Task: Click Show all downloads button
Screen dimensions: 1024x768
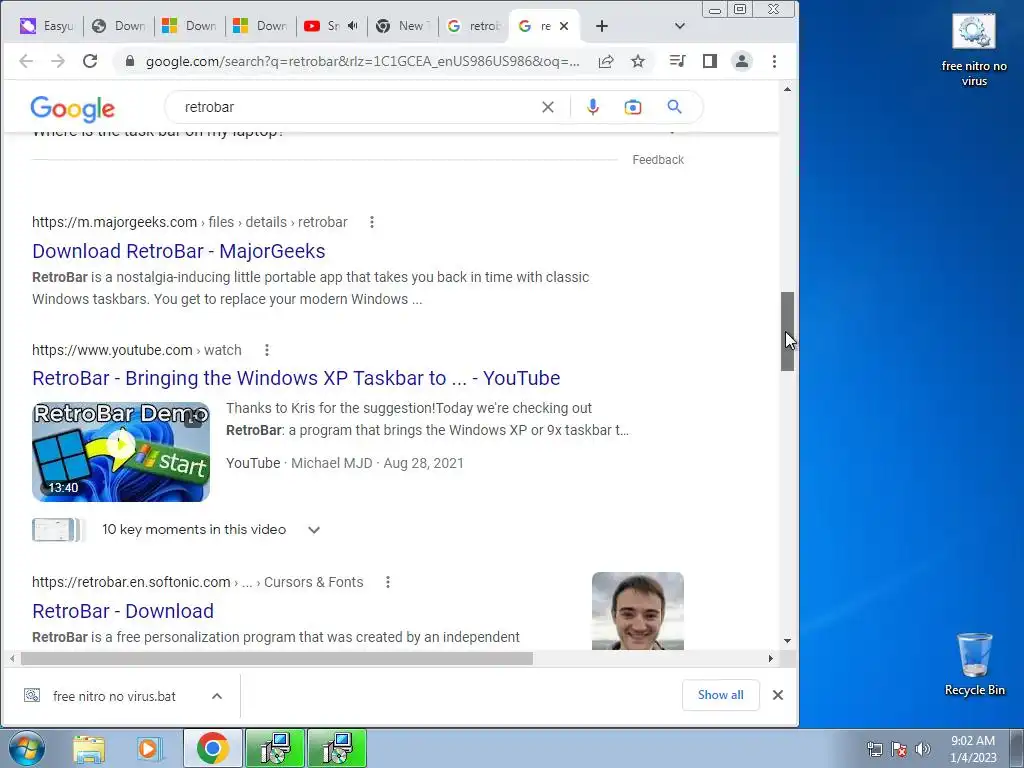Action: [x=720, y=695]
